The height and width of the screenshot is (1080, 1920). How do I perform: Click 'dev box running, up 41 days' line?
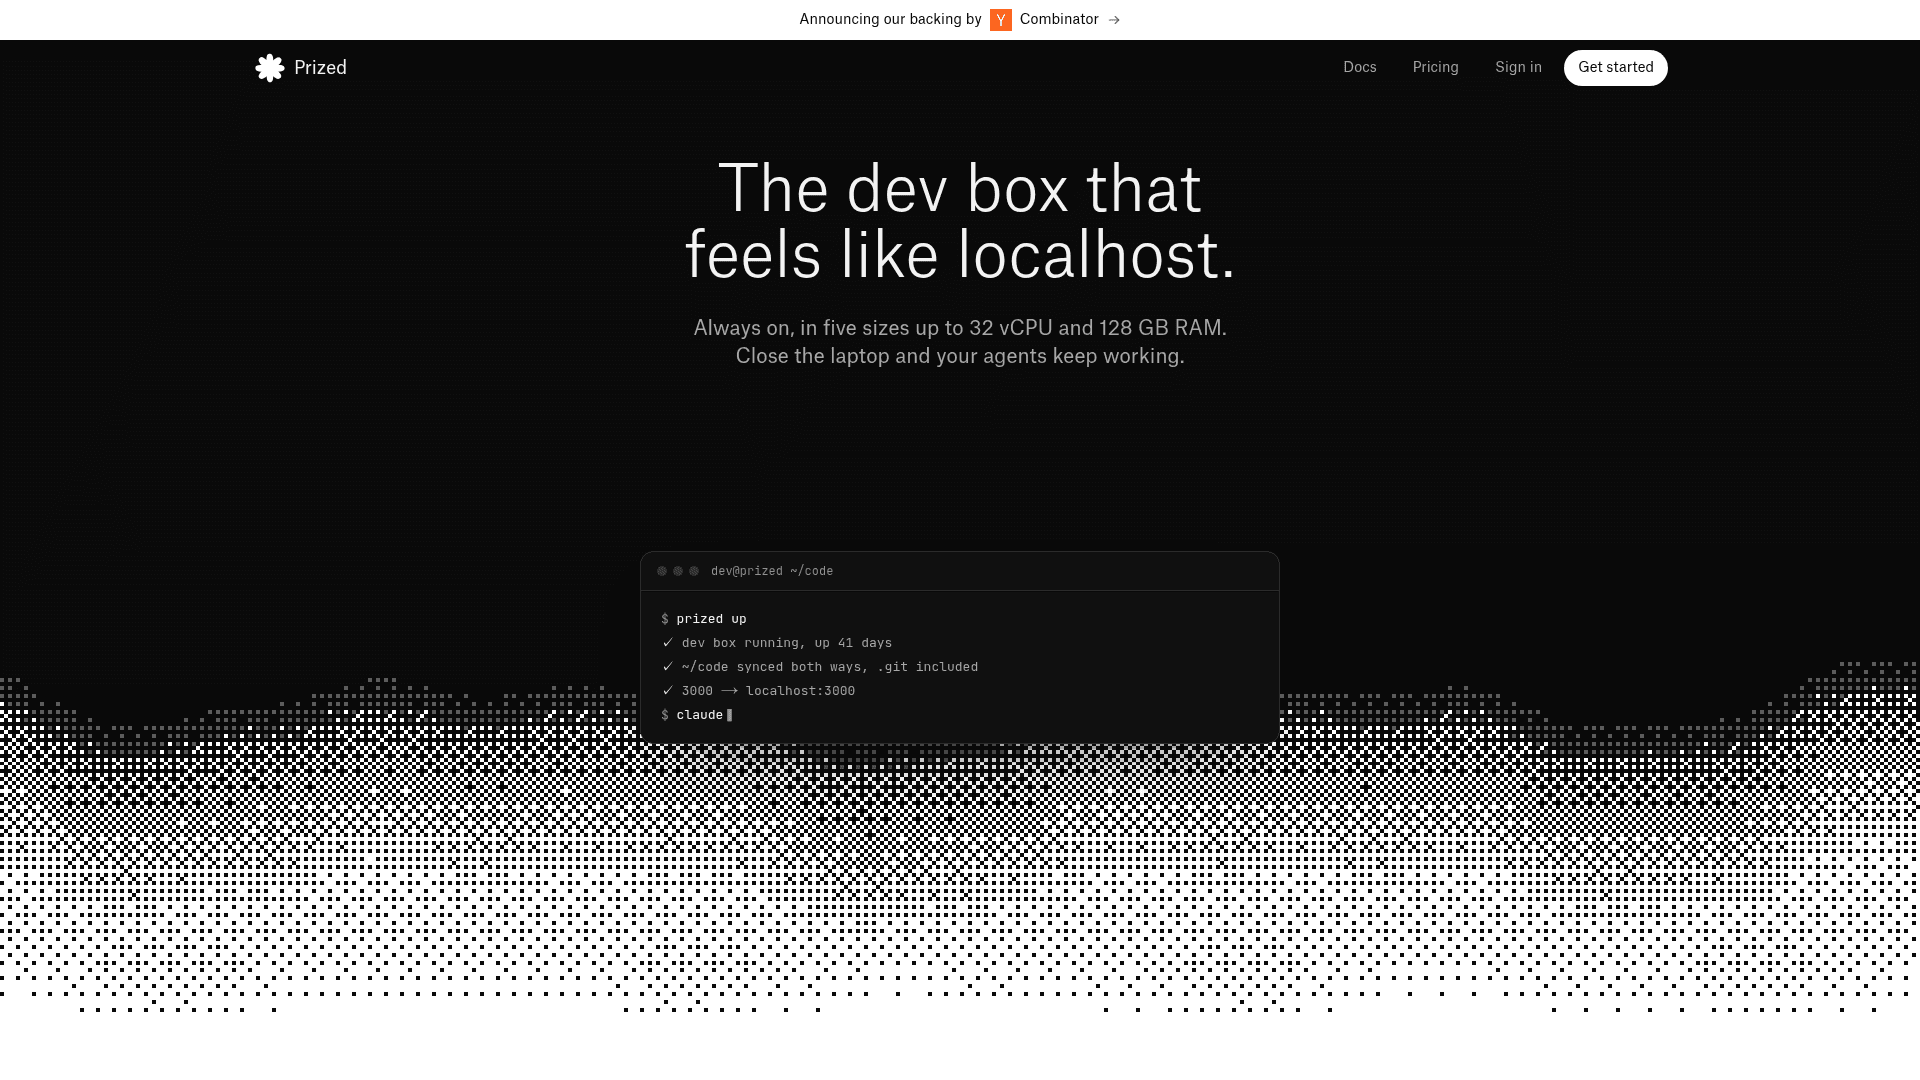point(777,643)
